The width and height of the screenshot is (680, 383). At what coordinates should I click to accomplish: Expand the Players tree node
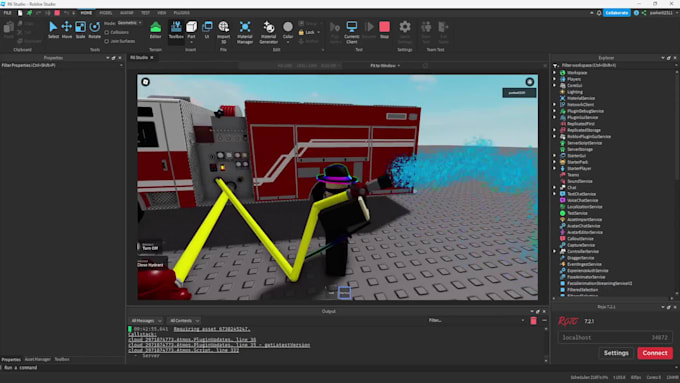[555, 79]
